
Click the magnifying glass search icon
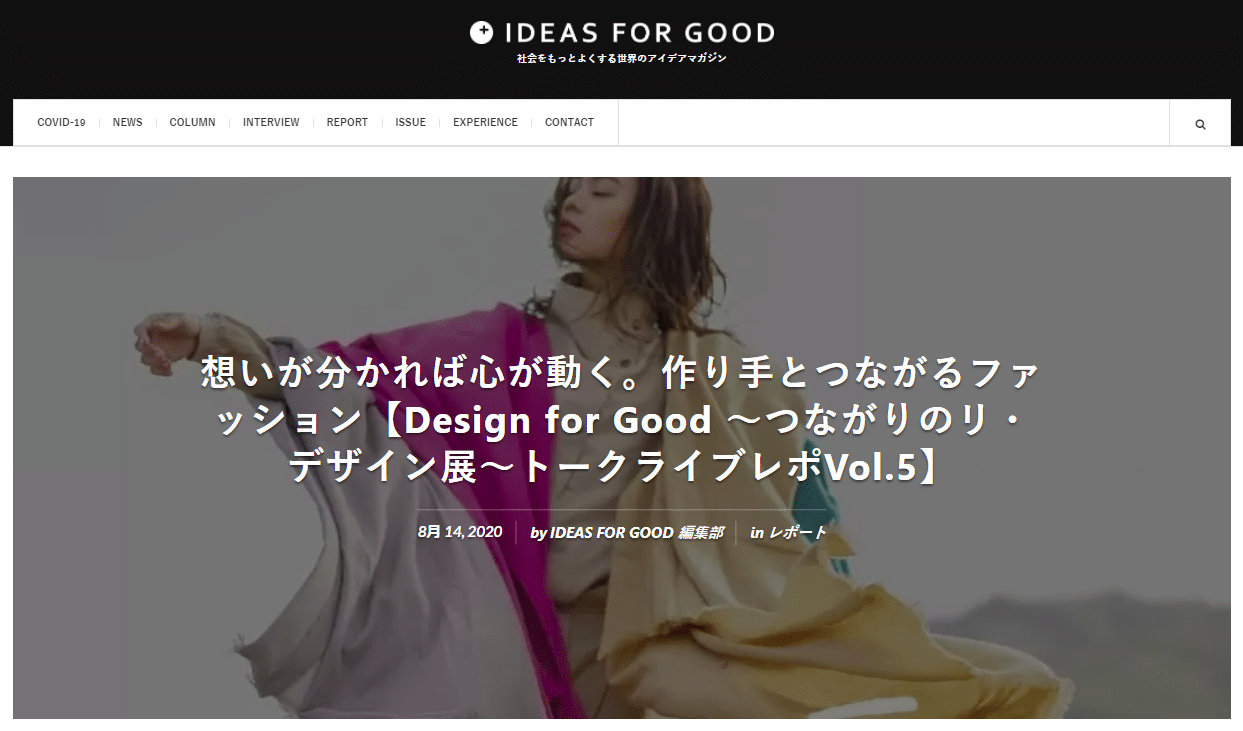(x=1200, y=124)
